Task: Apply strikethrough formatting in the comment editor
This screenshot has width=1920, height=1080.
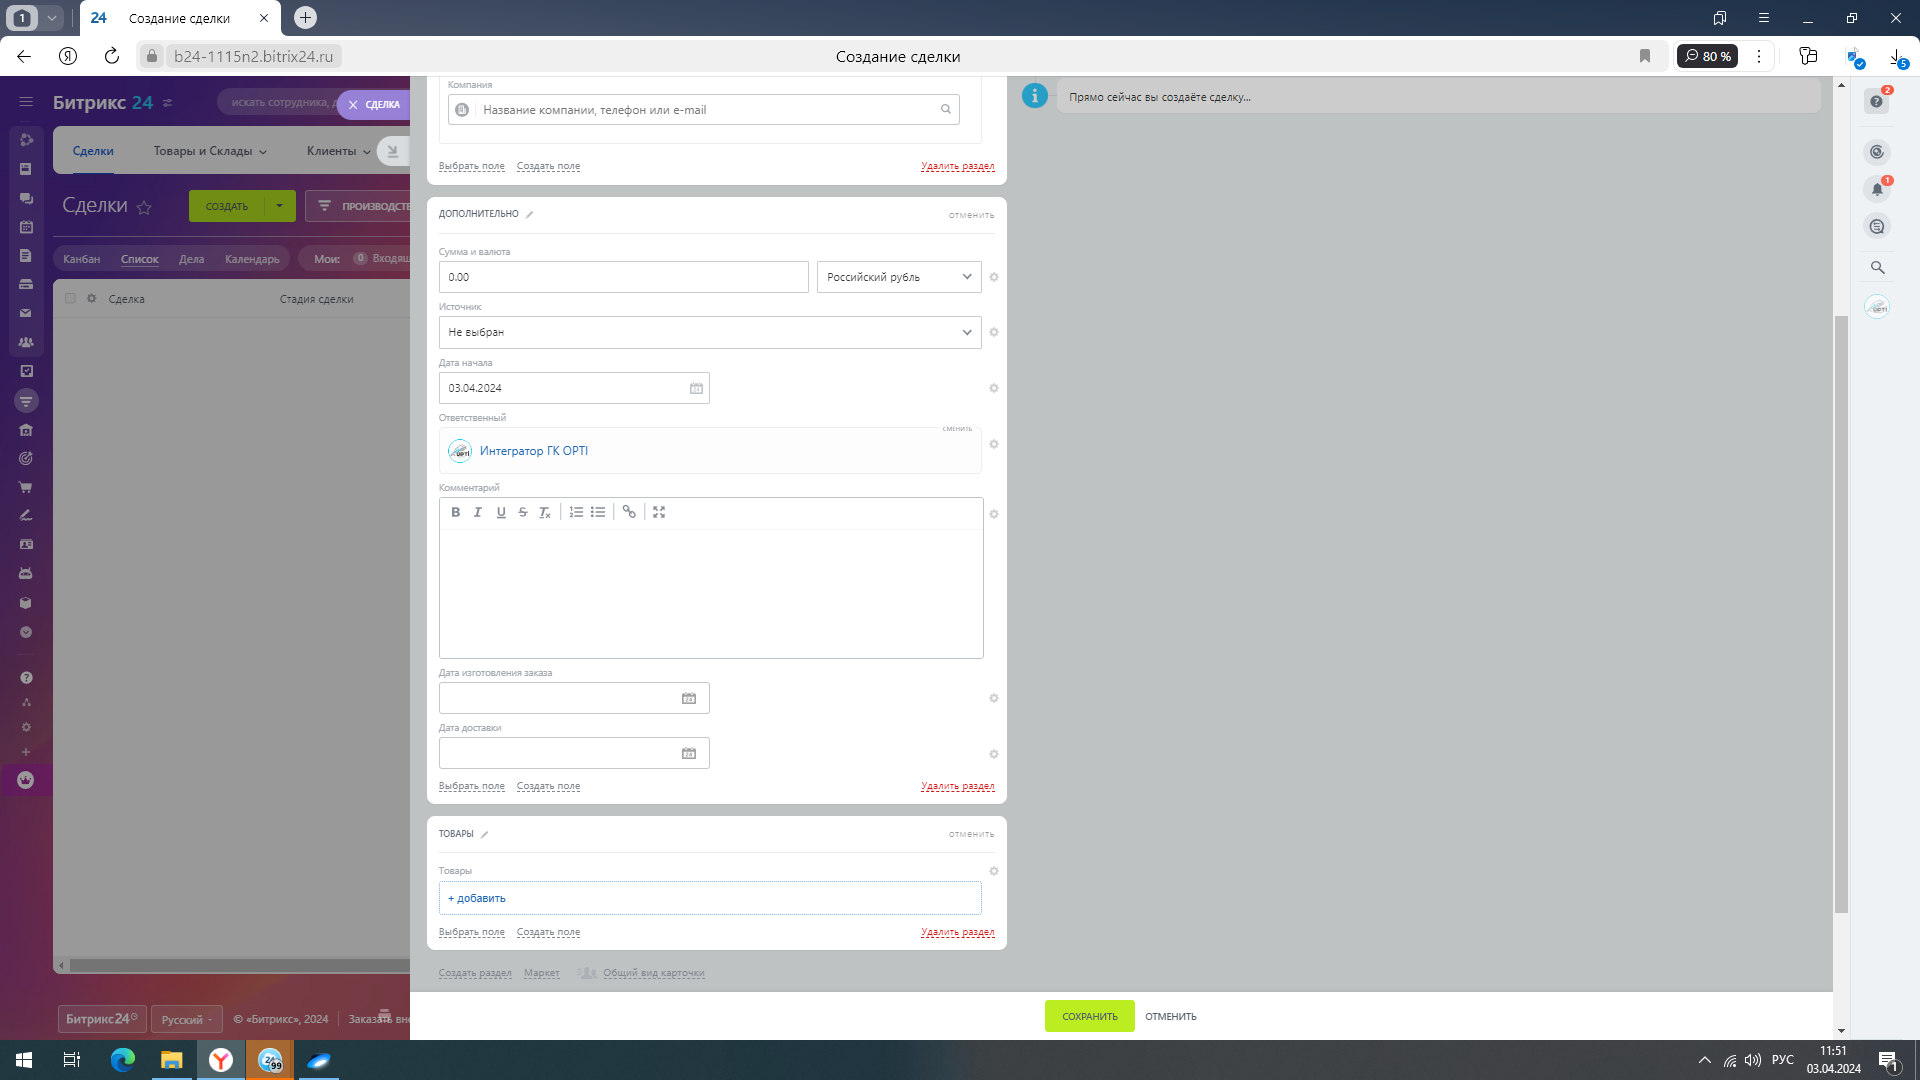Action: click(x=523, y=512)
